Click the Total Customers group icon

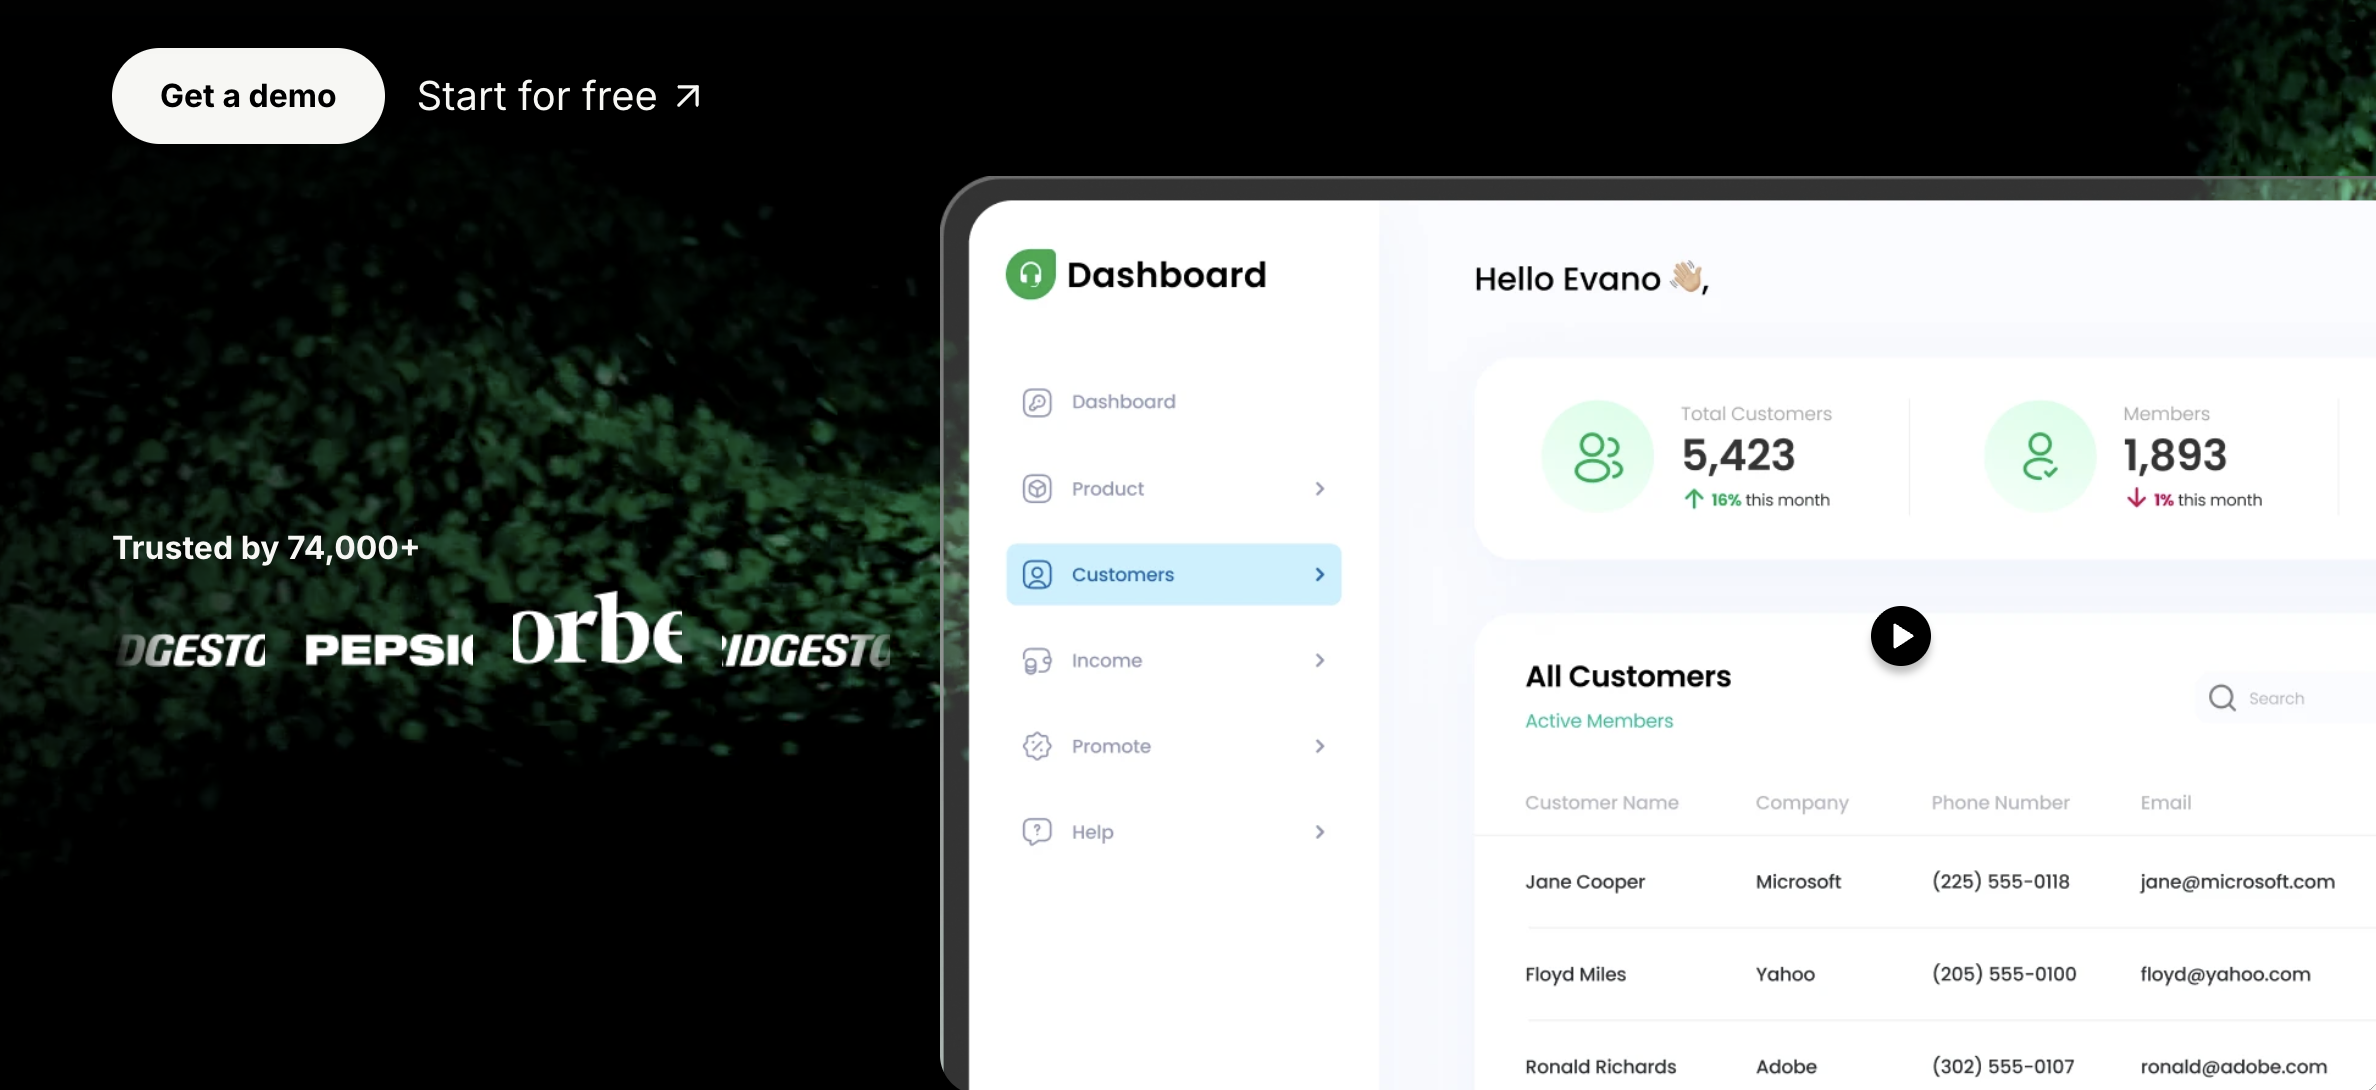[x=1598, y=457]
